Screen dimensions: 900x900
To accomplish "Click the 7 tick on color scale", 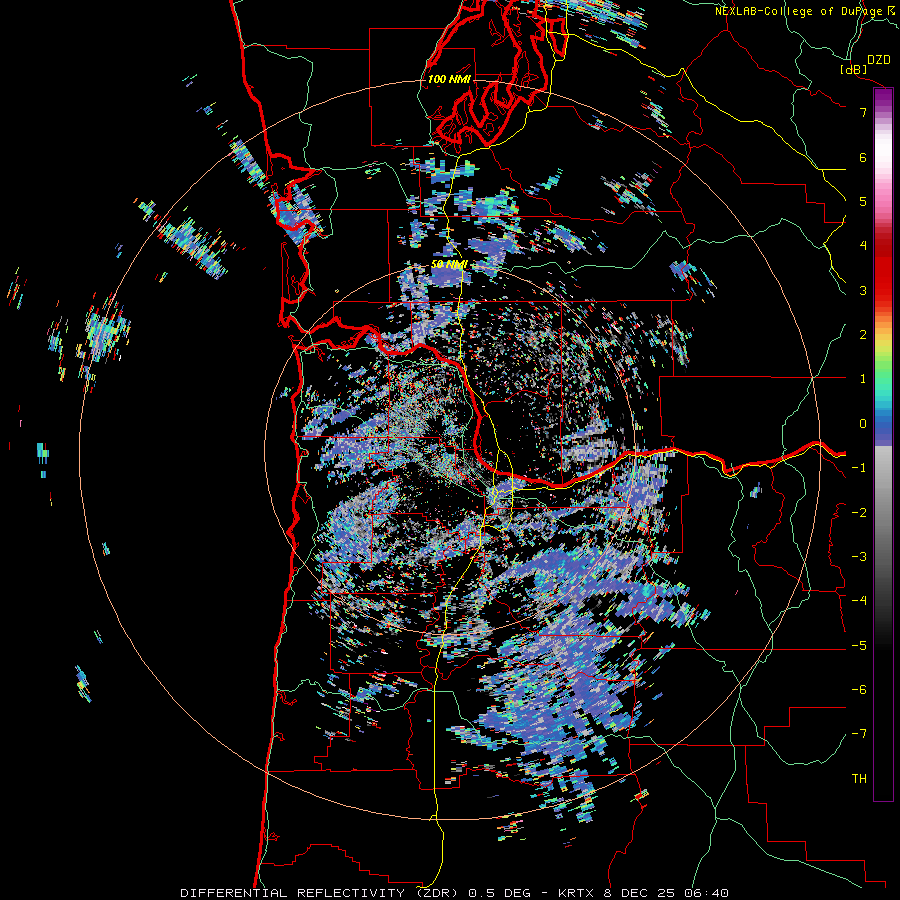I will click(x=863, y=112).
